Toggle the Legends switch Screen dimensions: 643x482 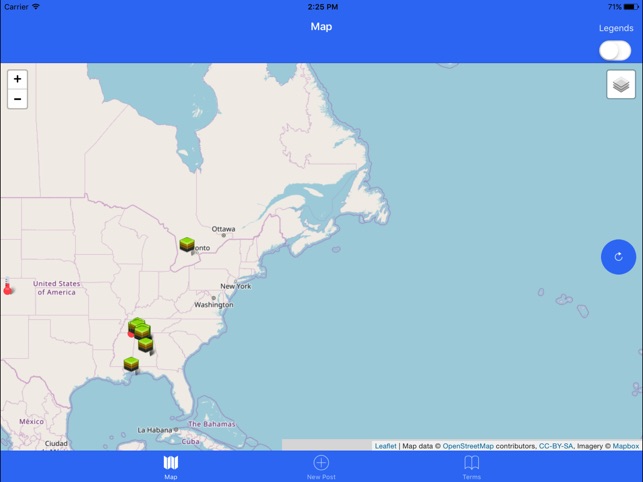click(x=615, y=51)
